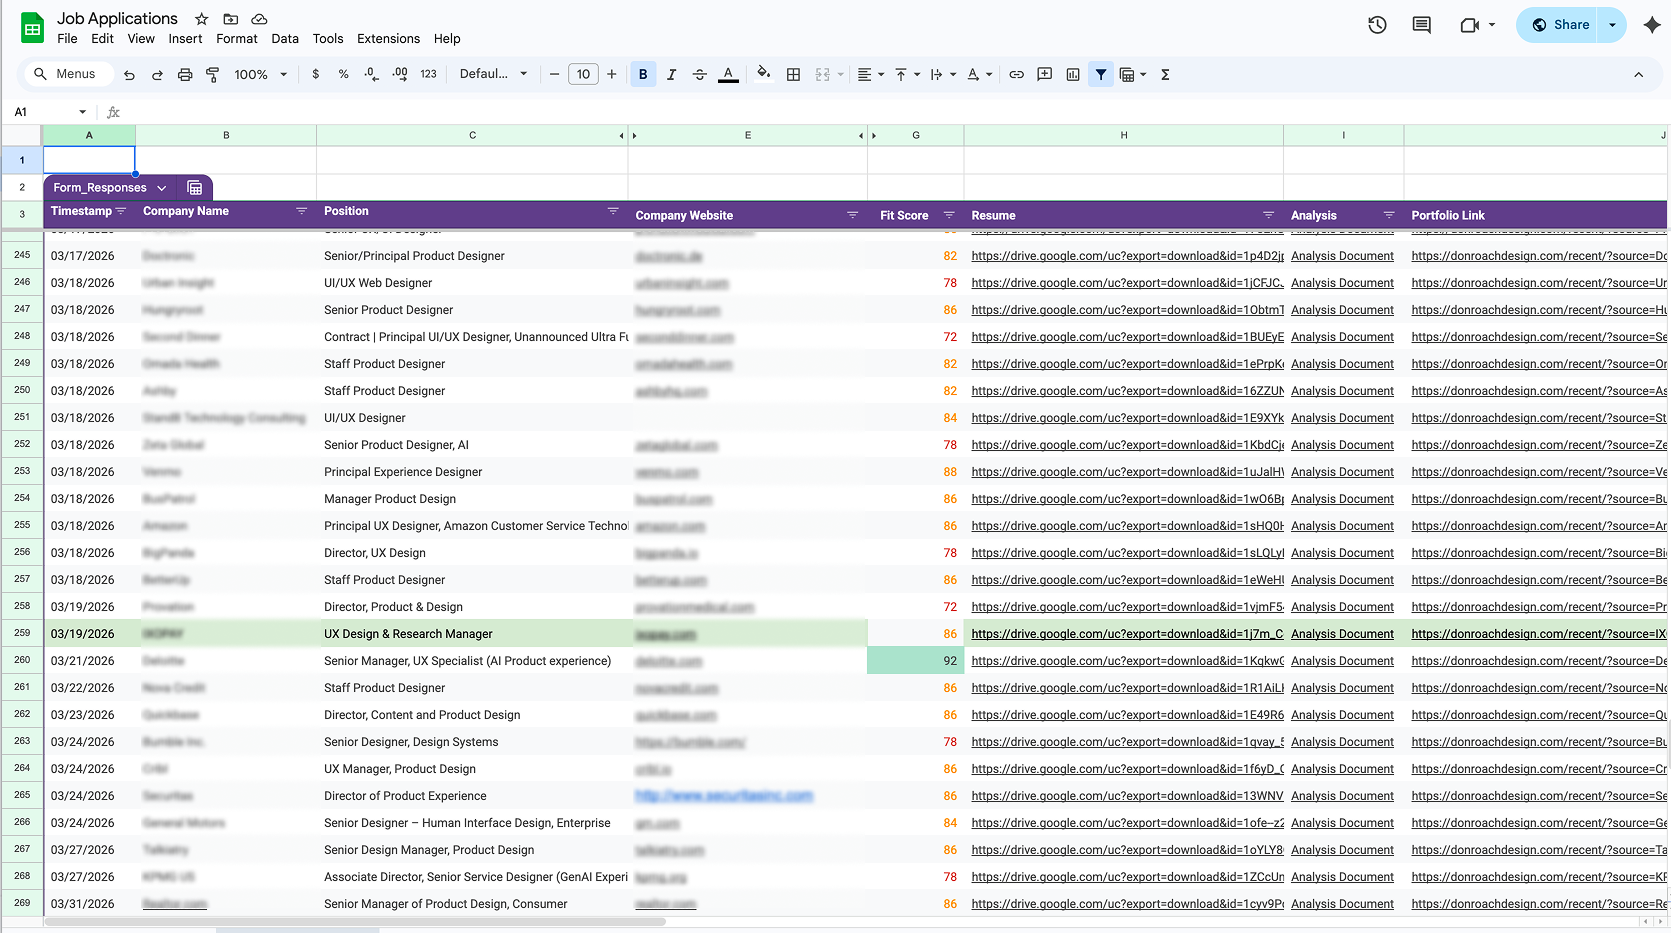
Task: Open the Timestamp column filter
Action: [x=121, y=211]
